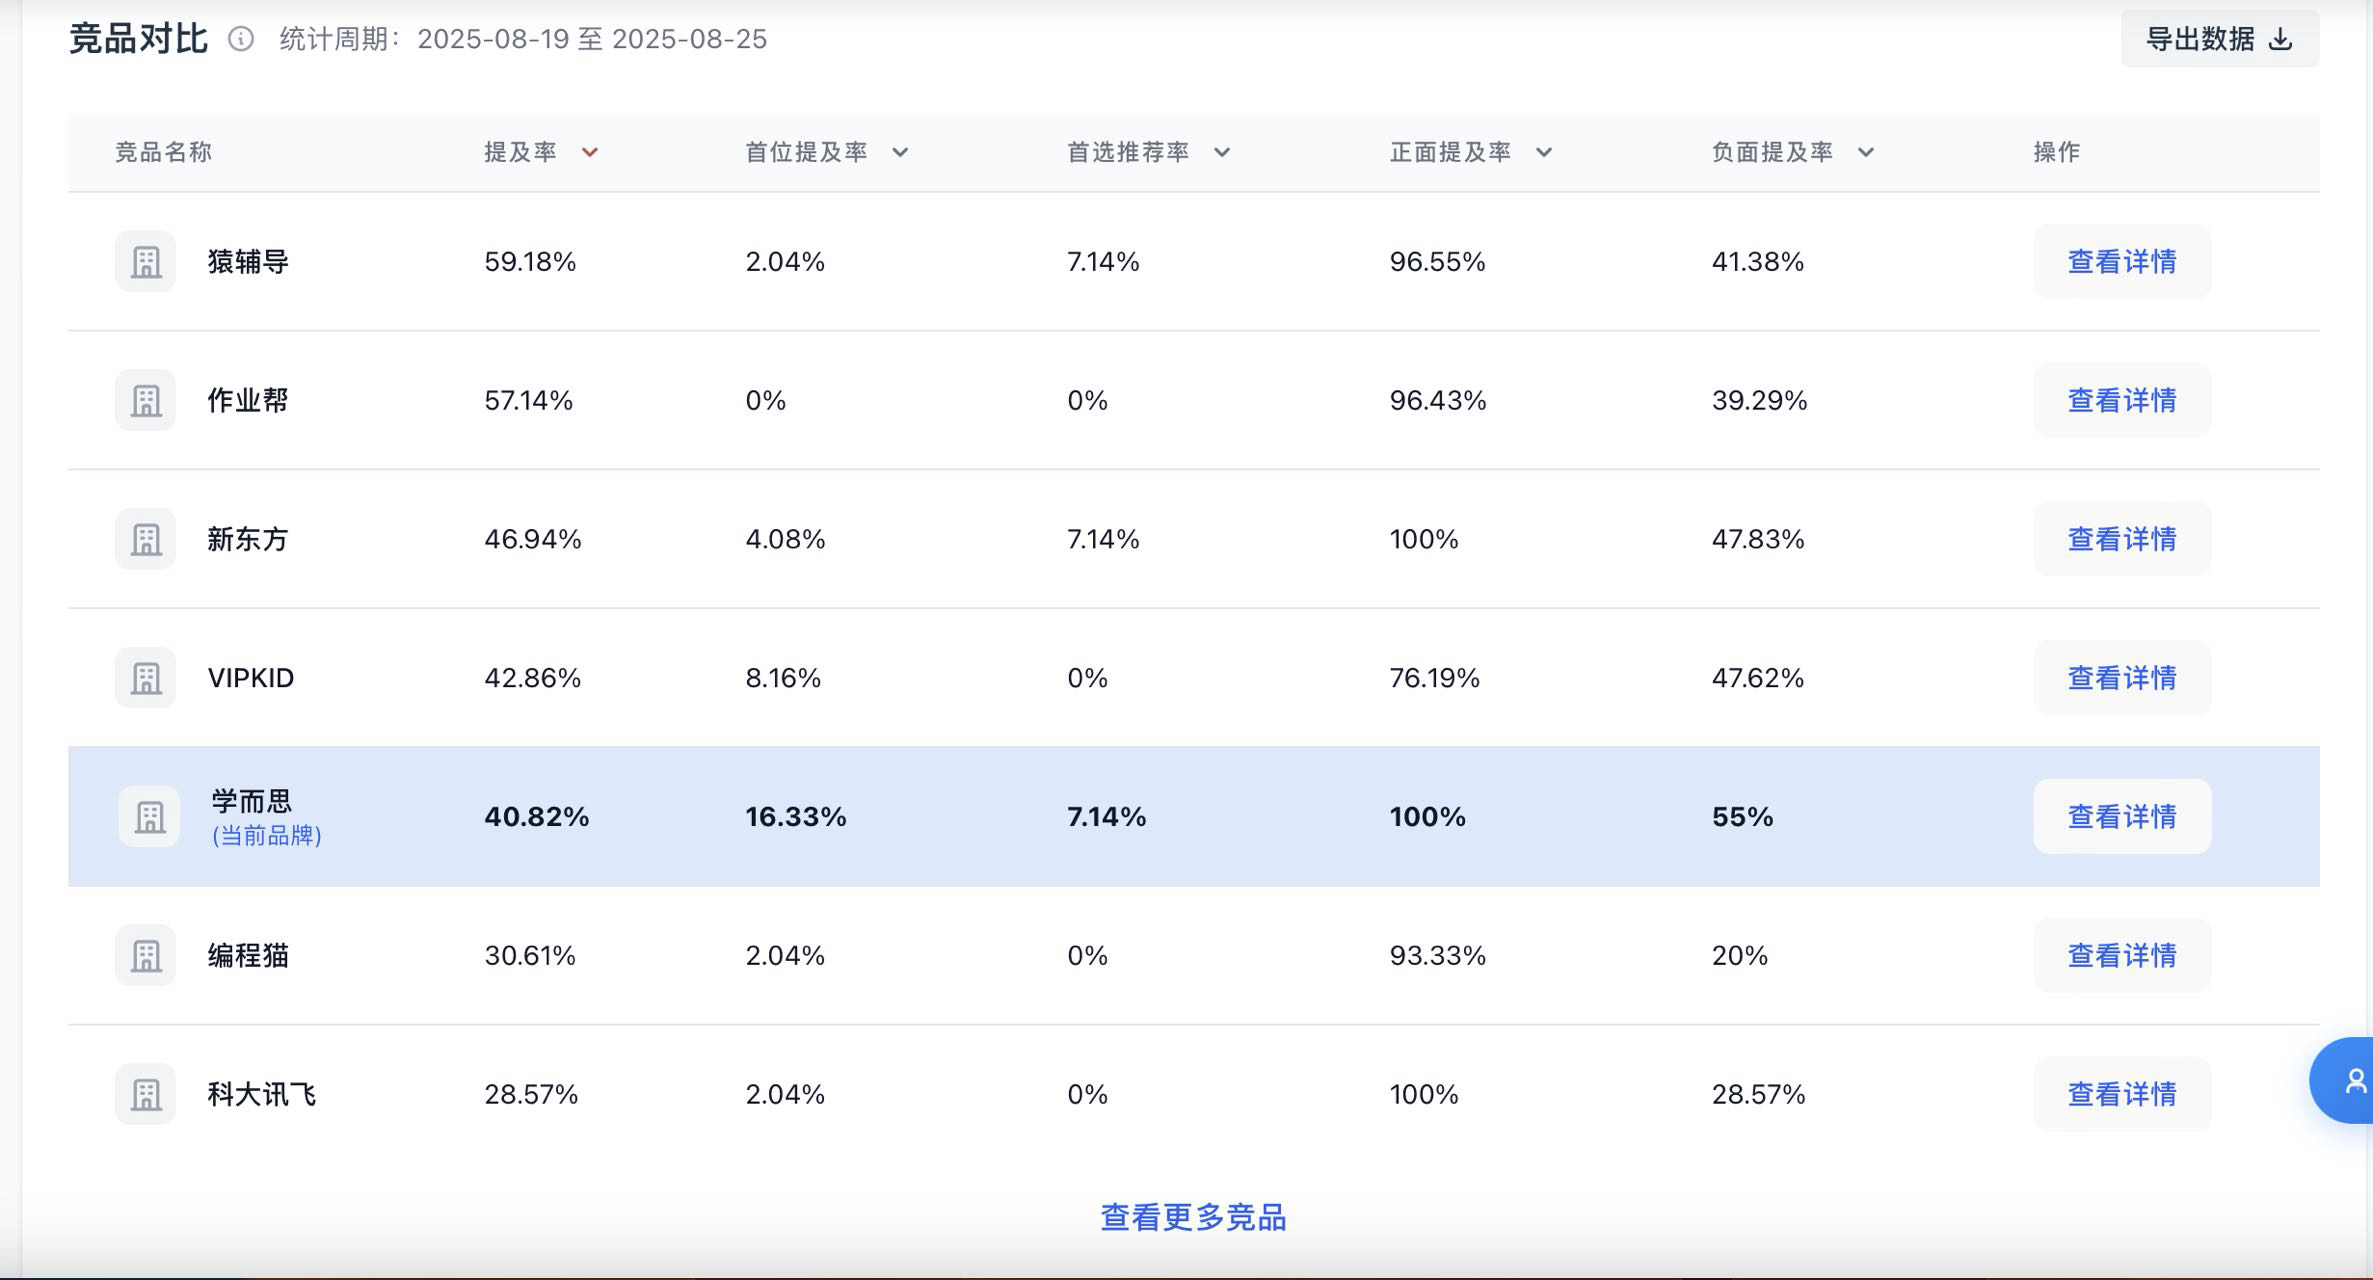Image resolution: width=2373 pixels, height=1280 pixels.
Task: Select the VIPKID competitor name
Action: 251,678
